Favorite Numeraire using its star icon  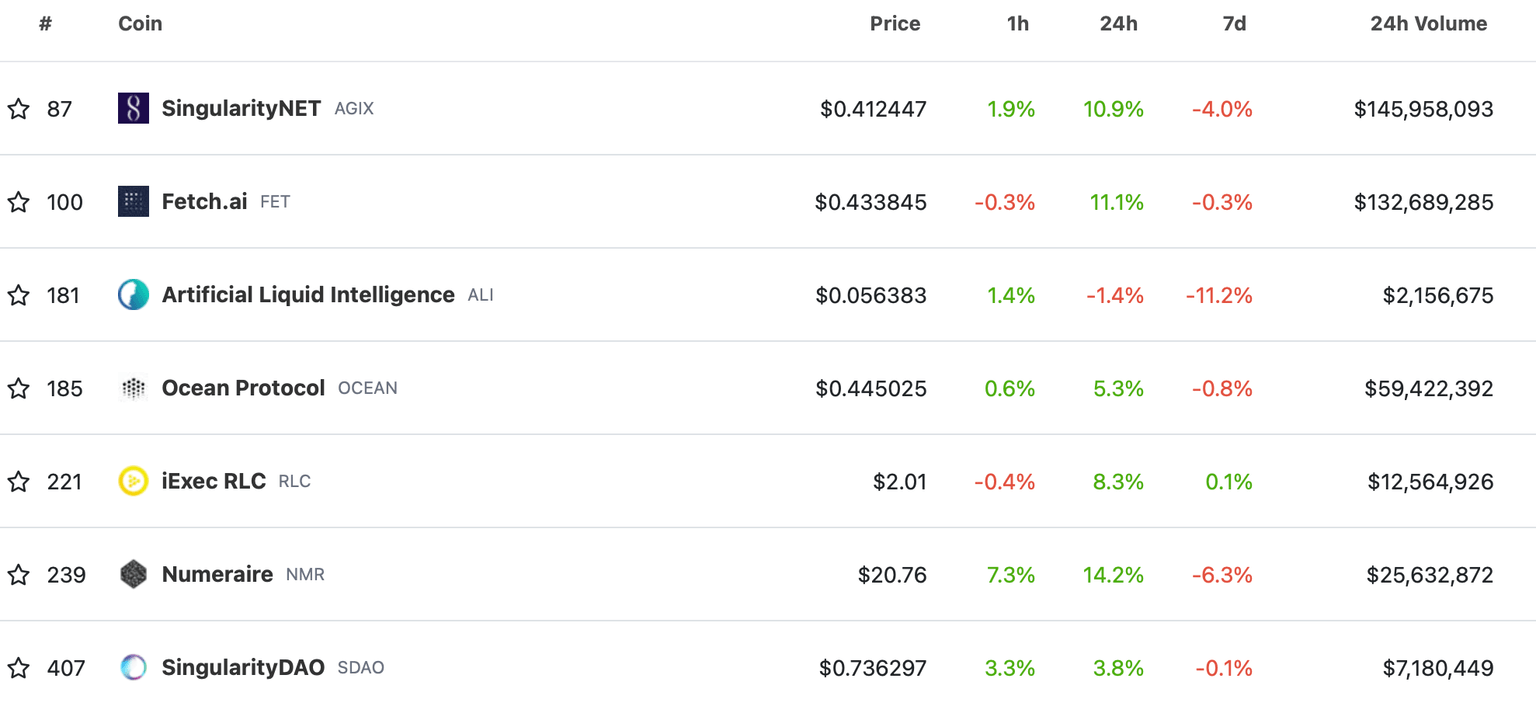tap(18, 574)
